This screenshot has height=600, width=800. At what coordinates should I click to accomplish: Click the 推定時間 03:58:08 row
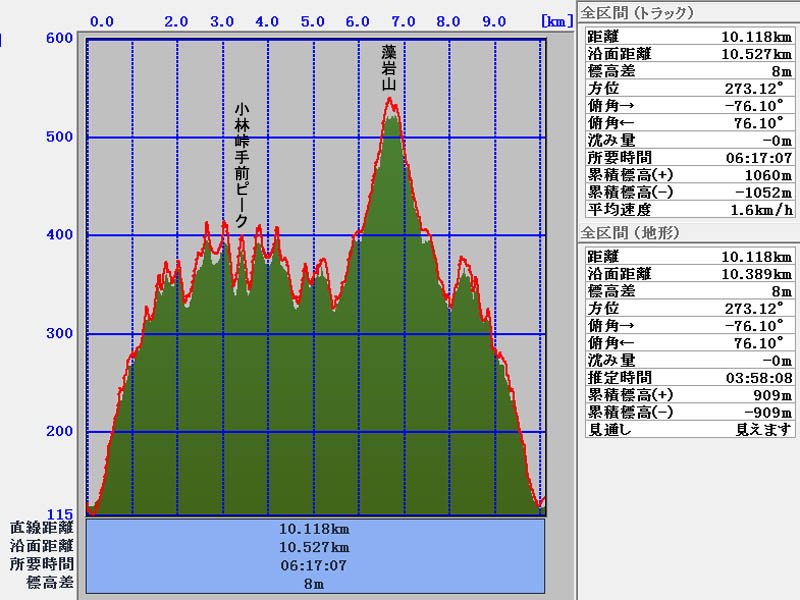click(x=688, y=377)
